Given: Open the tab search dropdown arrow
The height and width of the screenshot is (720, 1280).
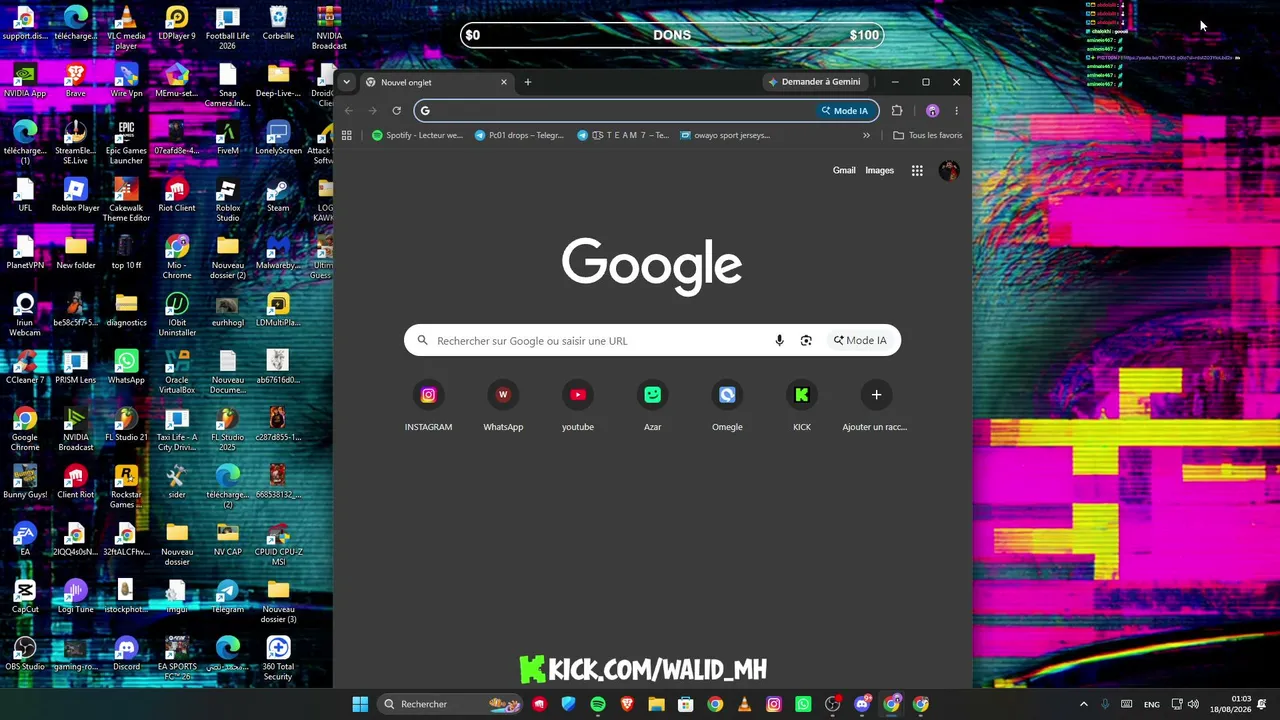Looking at the screenshot, I should point(346,82).
